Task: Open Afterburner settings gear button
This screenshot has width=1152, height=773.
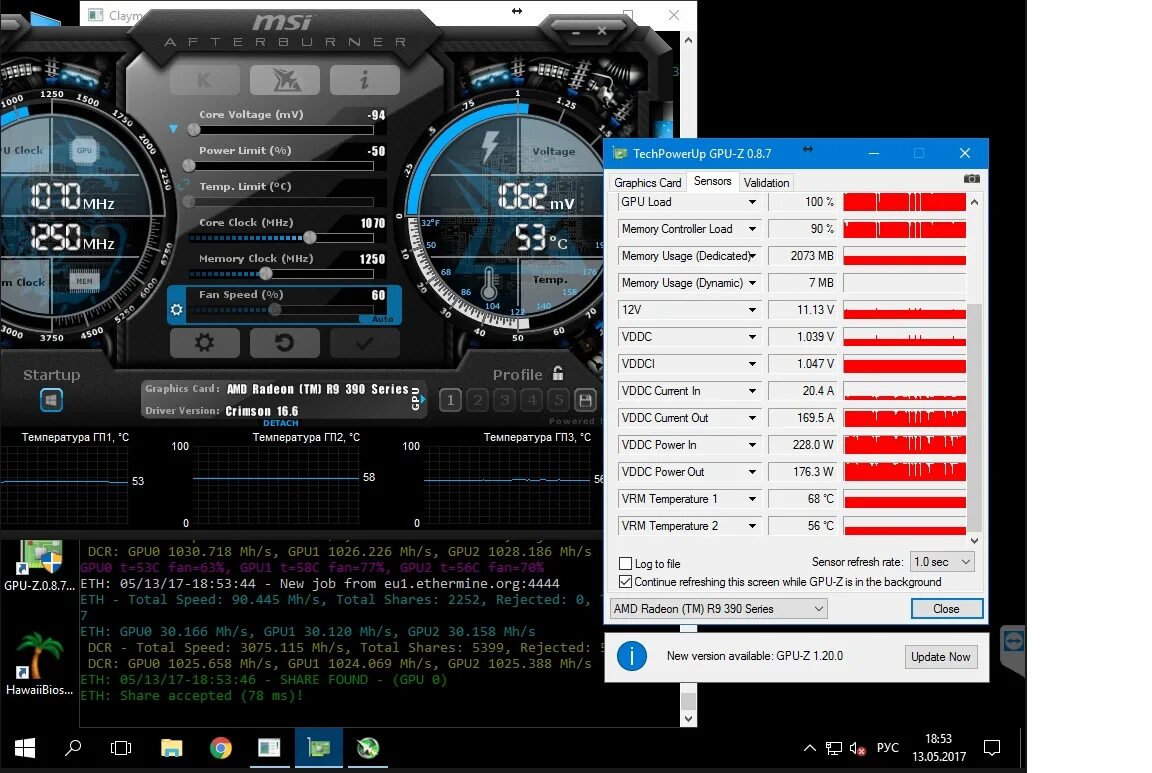Action: [x=204, y=342]
